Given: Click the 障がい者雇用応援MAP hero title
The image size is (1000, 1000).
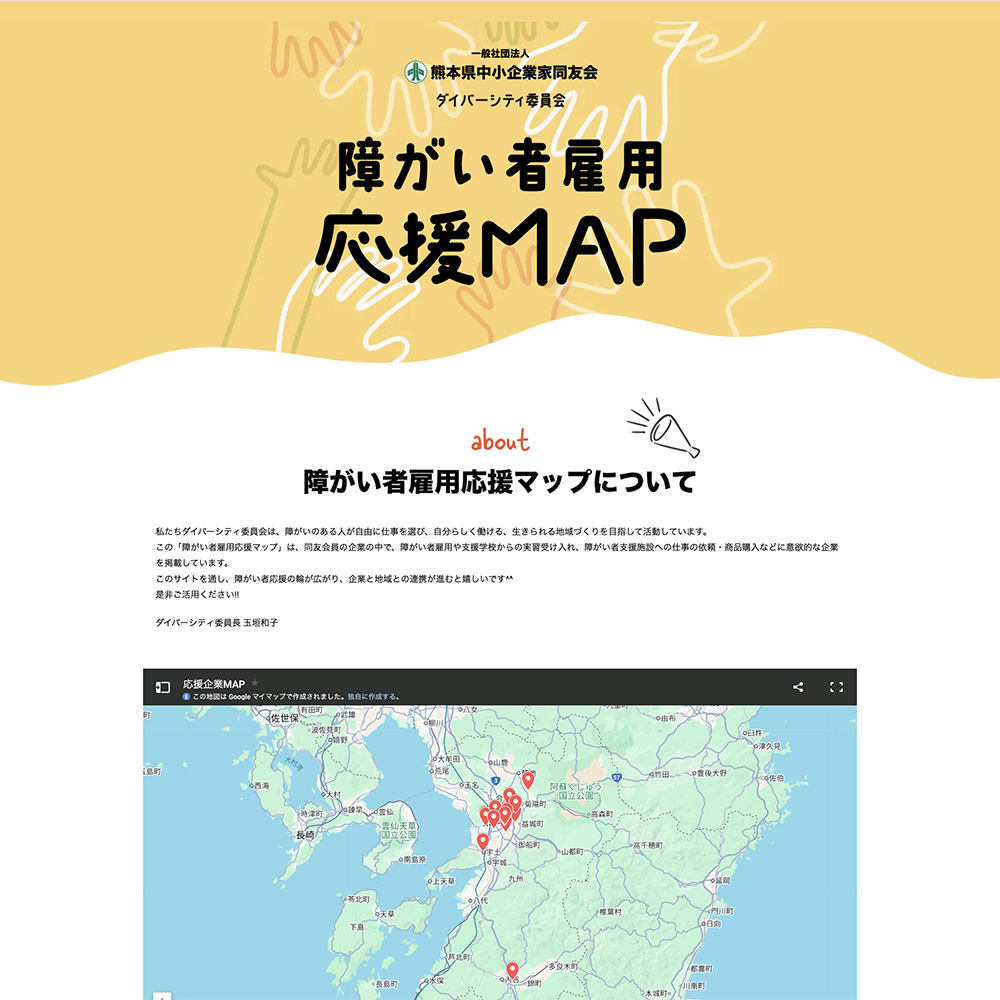Looking at the screenshot, I should [x=500, y=211].
